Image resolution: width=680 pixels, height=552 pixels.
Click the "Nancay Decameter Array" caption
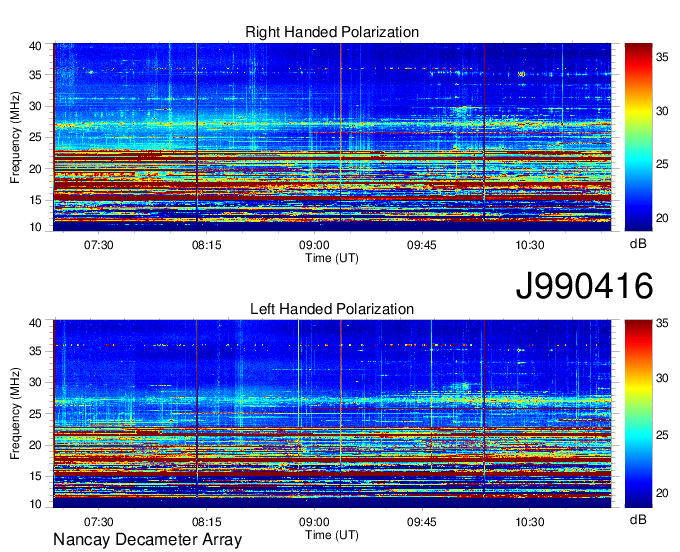[147, 540]
